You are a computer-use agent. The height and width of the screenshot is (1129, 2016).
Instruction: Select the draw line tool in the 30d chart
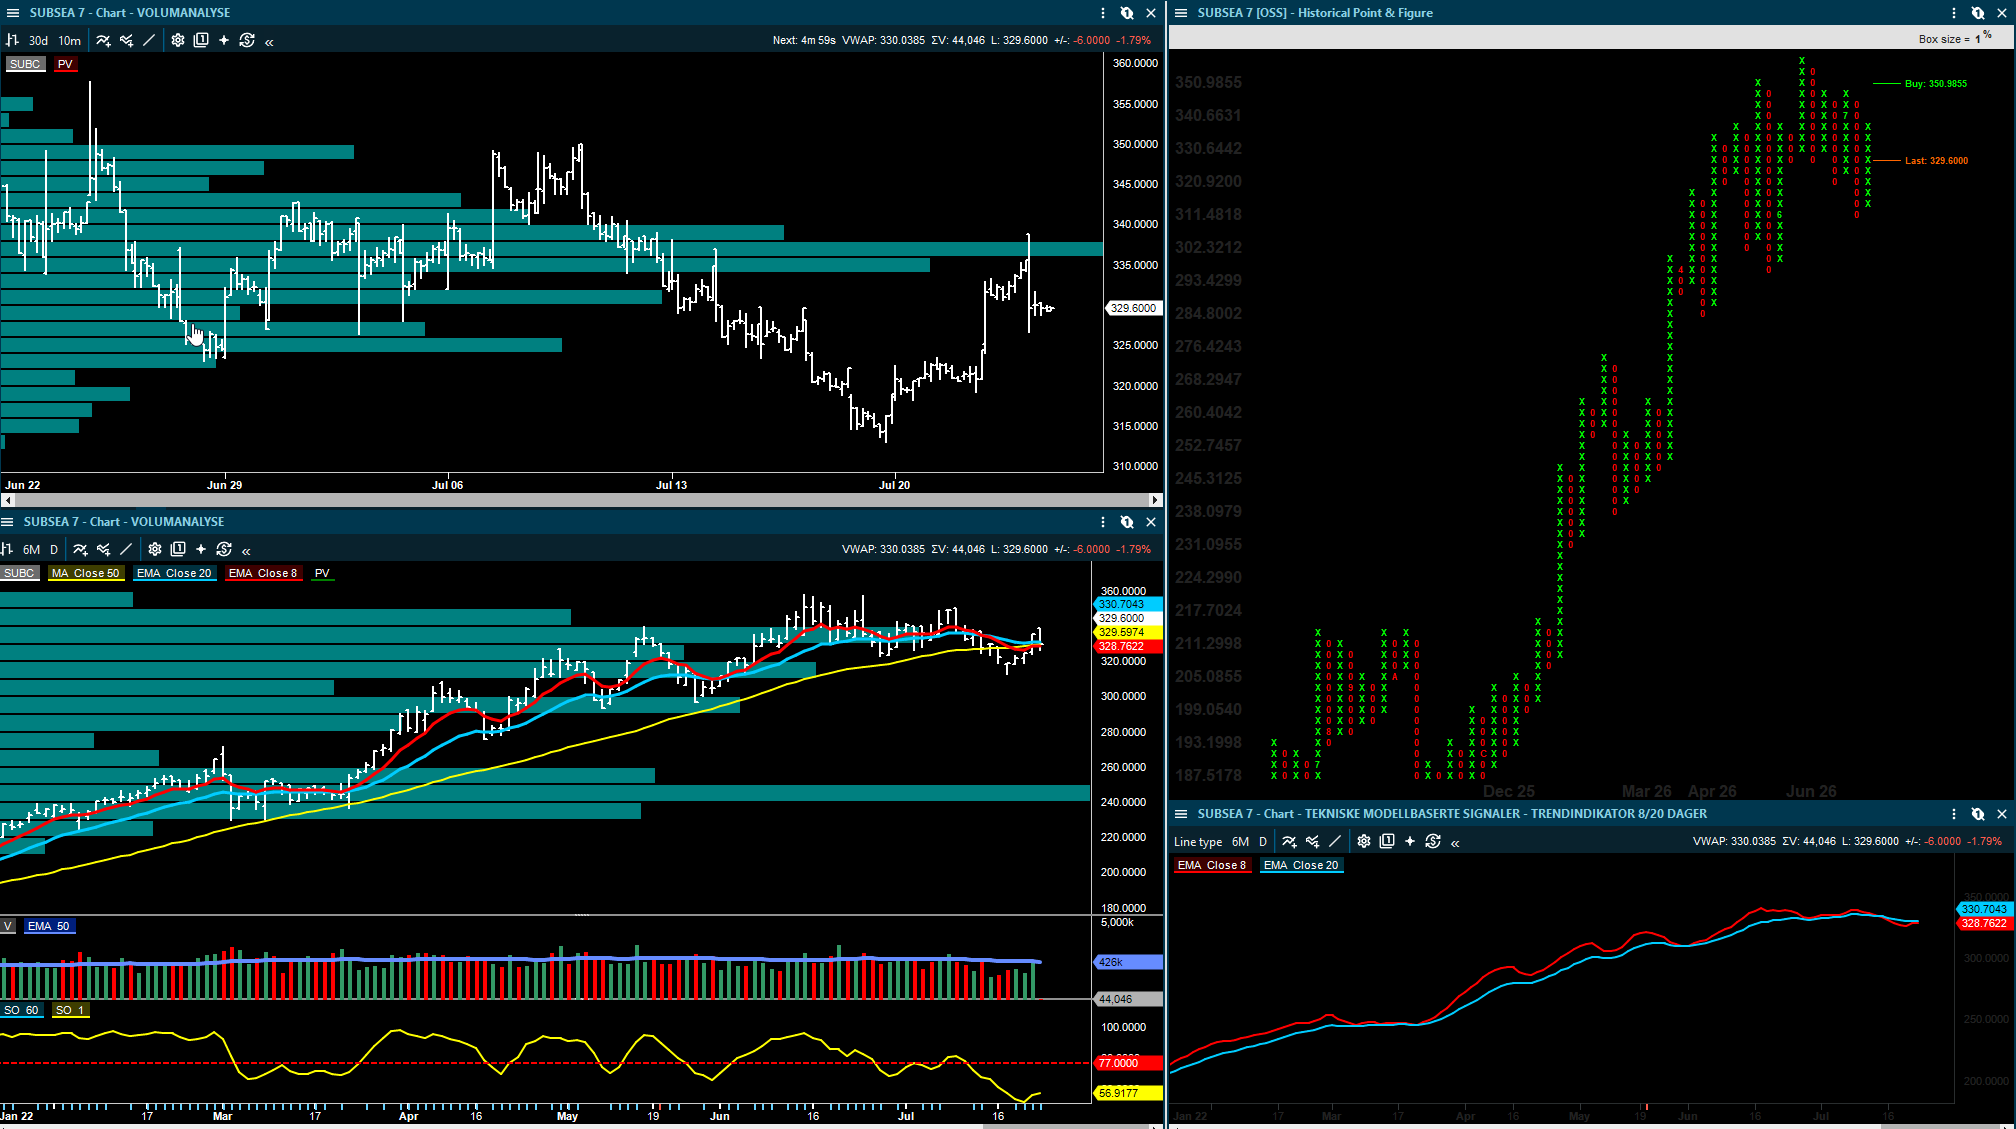coord(149,40)
